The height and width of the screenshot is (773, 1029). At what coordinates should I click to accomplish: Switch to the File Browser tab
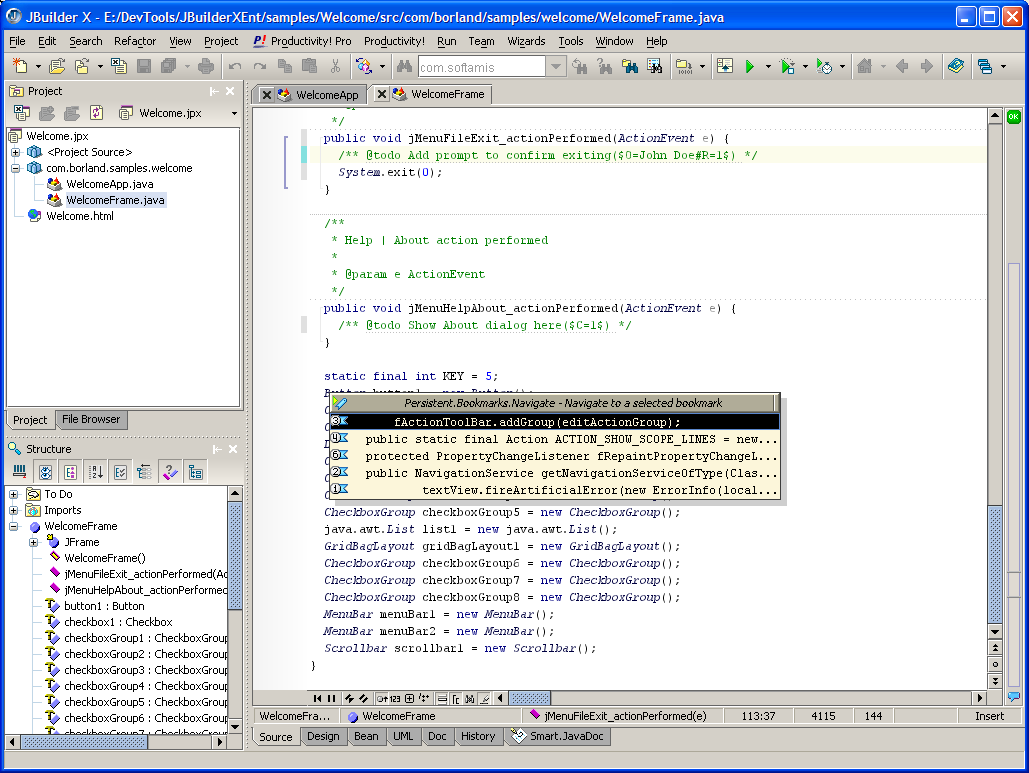[x=90, y=419]
